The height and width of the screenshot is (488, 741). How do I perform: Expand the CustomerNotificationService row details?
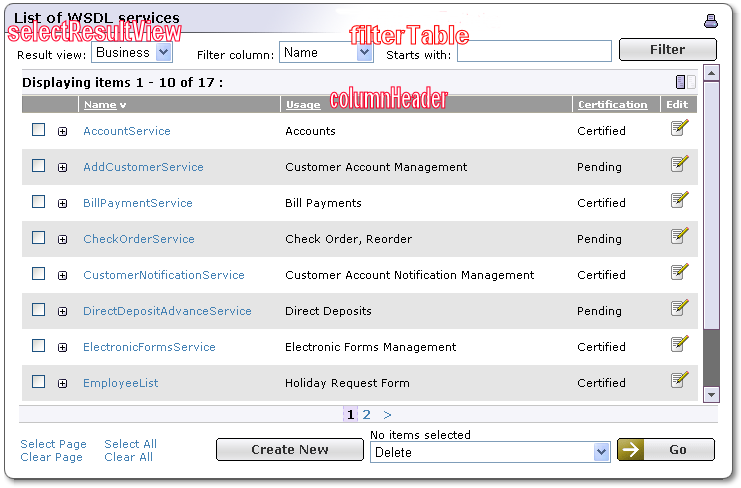pyautogui.click(x=62, y=275)
